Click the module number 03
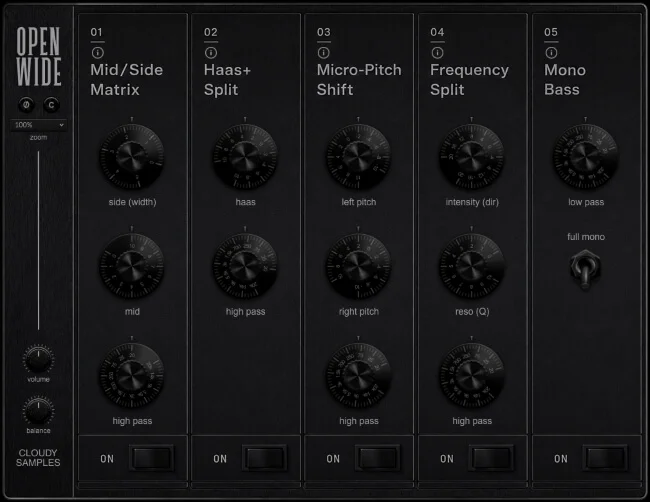 coord(324,32)
